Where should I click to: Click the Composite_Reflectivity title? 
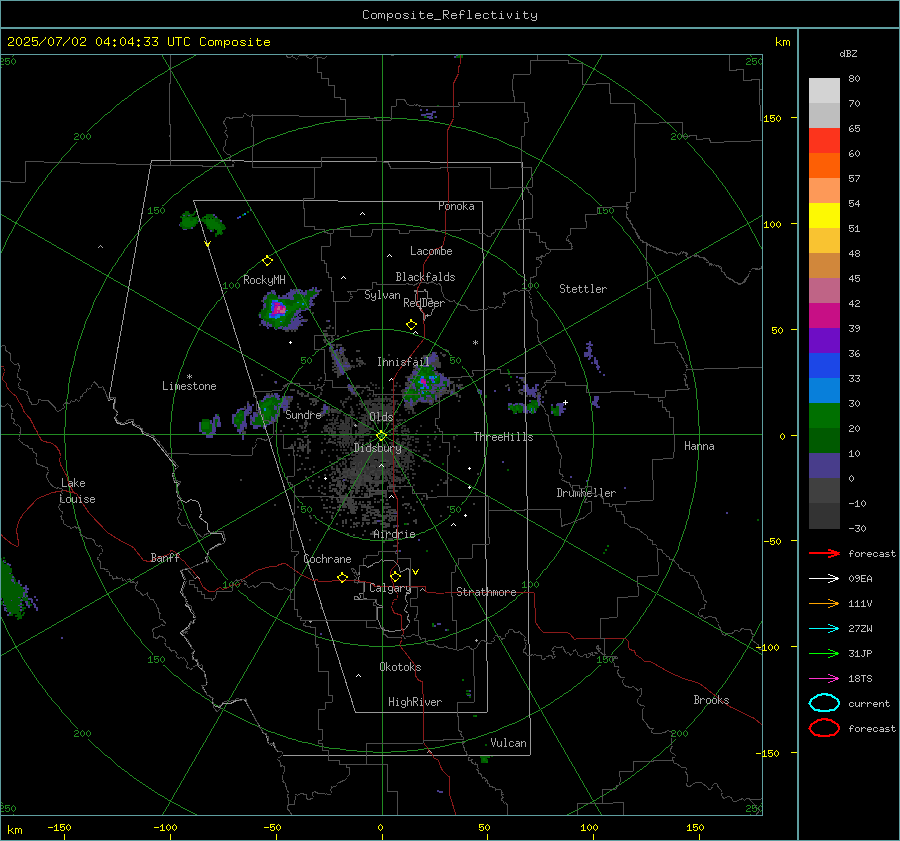coord(449,15)
